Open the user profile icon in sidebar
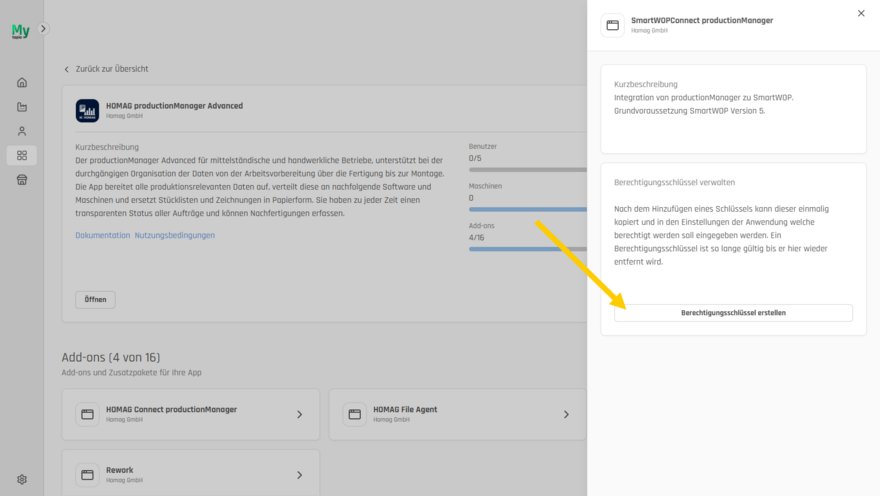Screen dimensions: 880x496 pyautogui.click(x=22, y=131)
